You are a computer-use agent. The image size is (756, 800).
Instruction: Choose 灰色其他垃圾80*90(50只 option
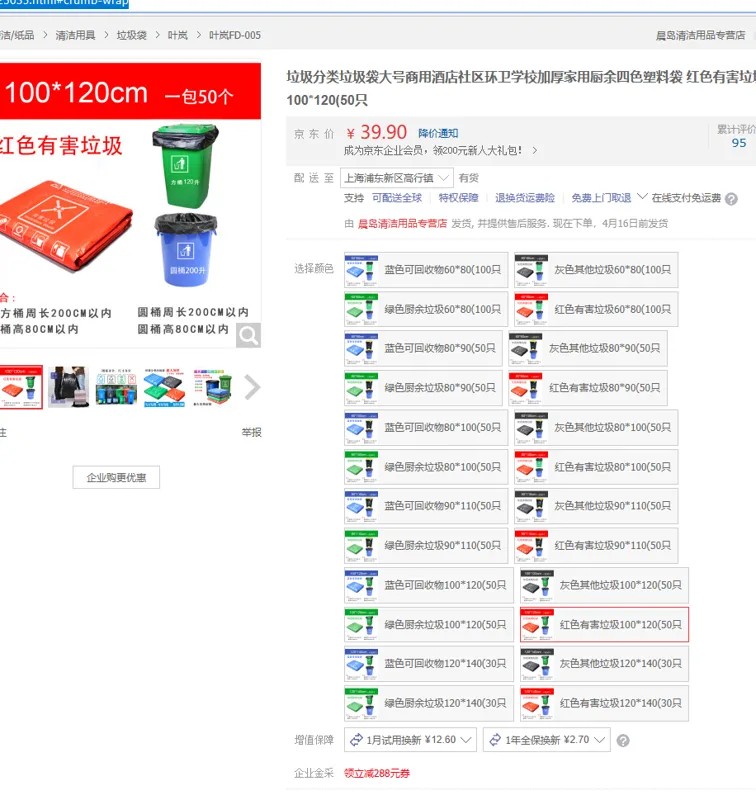tap(588, 348)
